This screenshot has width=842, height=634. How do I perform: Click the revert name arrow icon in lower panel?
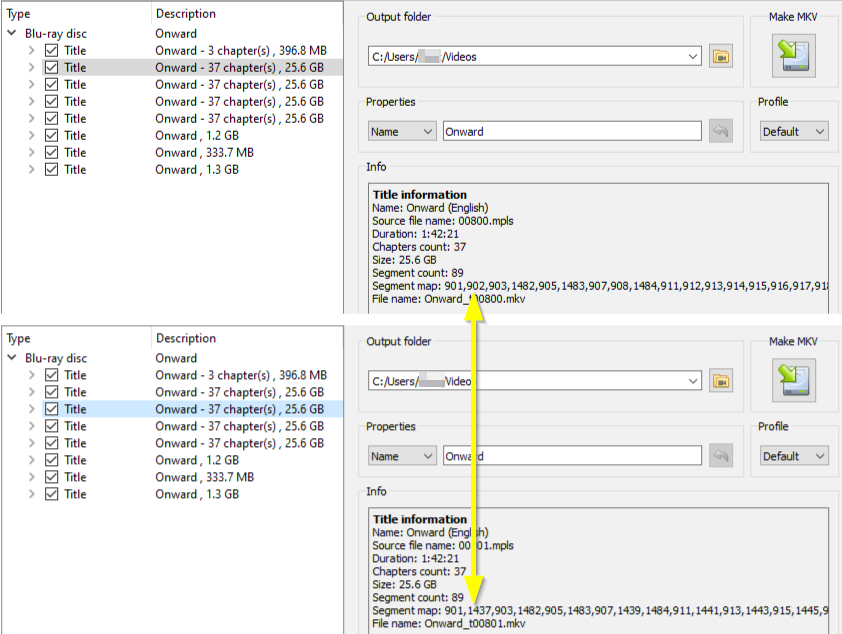721,456
